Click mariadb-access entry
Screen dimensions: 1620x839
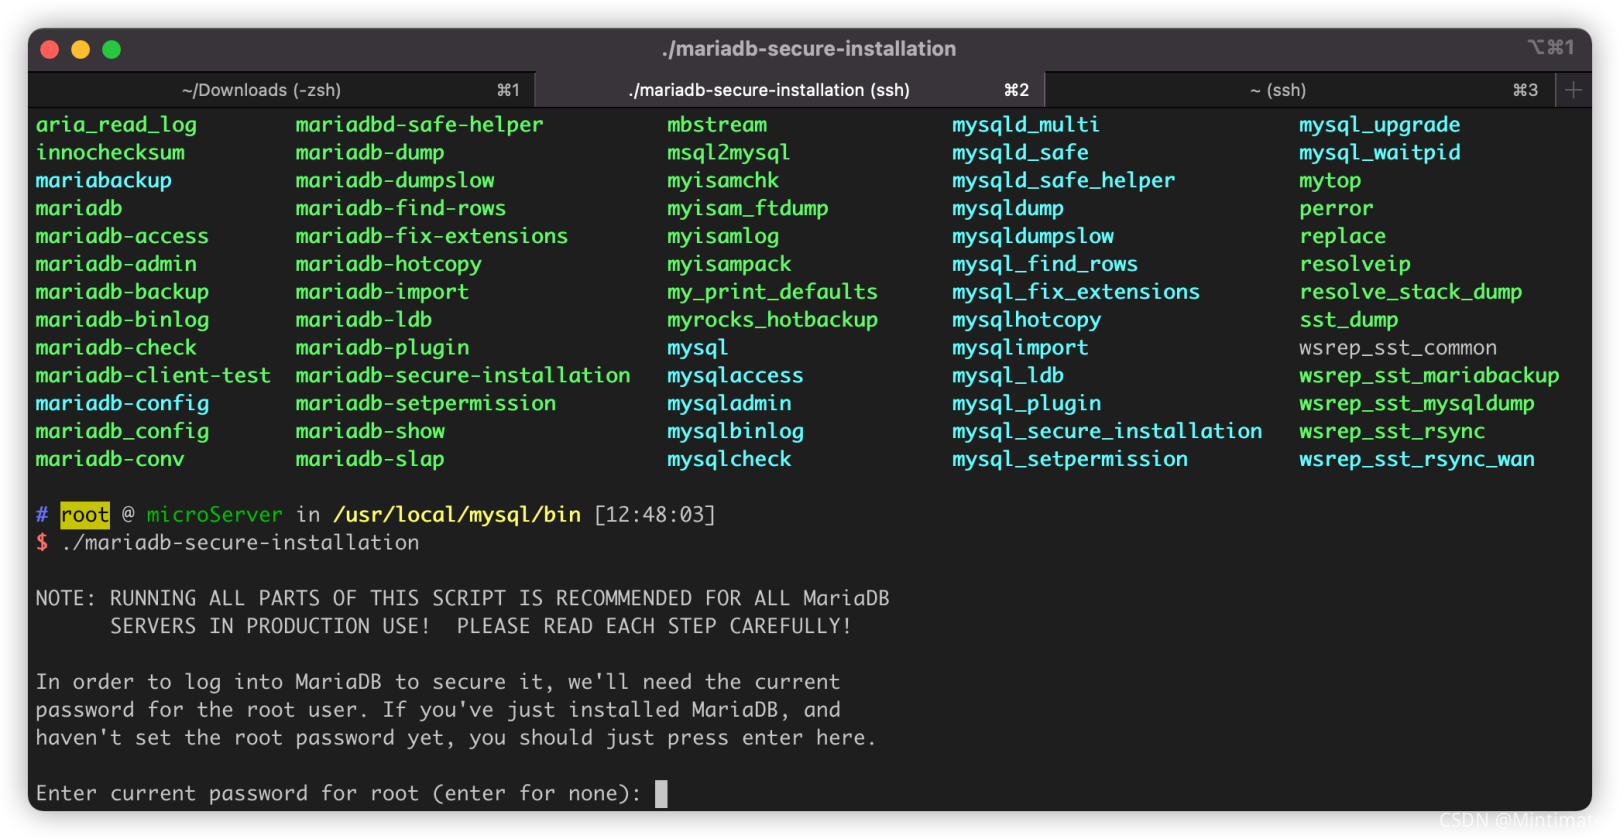click(122, 237)
